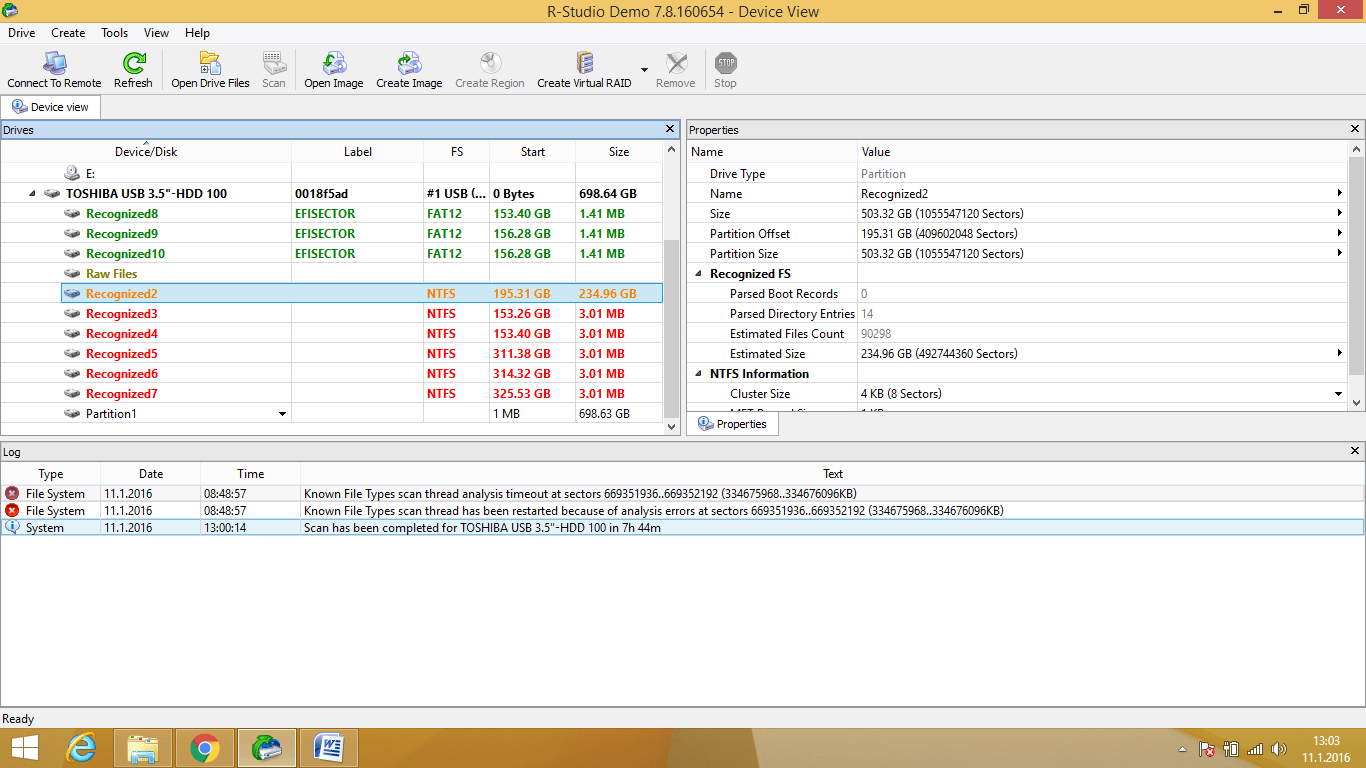The width and height of the screenshot is (1366, 768).
Task: Select the Recognized2 partition row
Action: pos(362,294)
